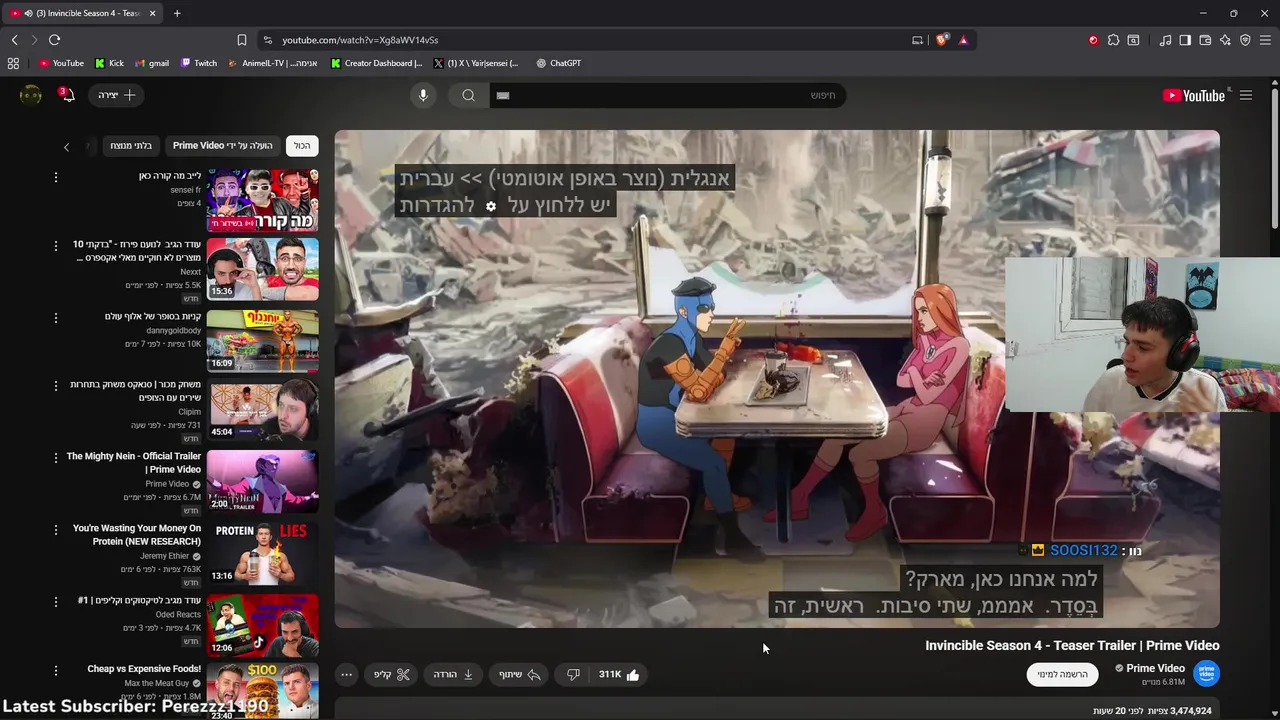This screenshot has height=720, width=1280.
Task: Click the video player area
Action: (x=777, y=379)
